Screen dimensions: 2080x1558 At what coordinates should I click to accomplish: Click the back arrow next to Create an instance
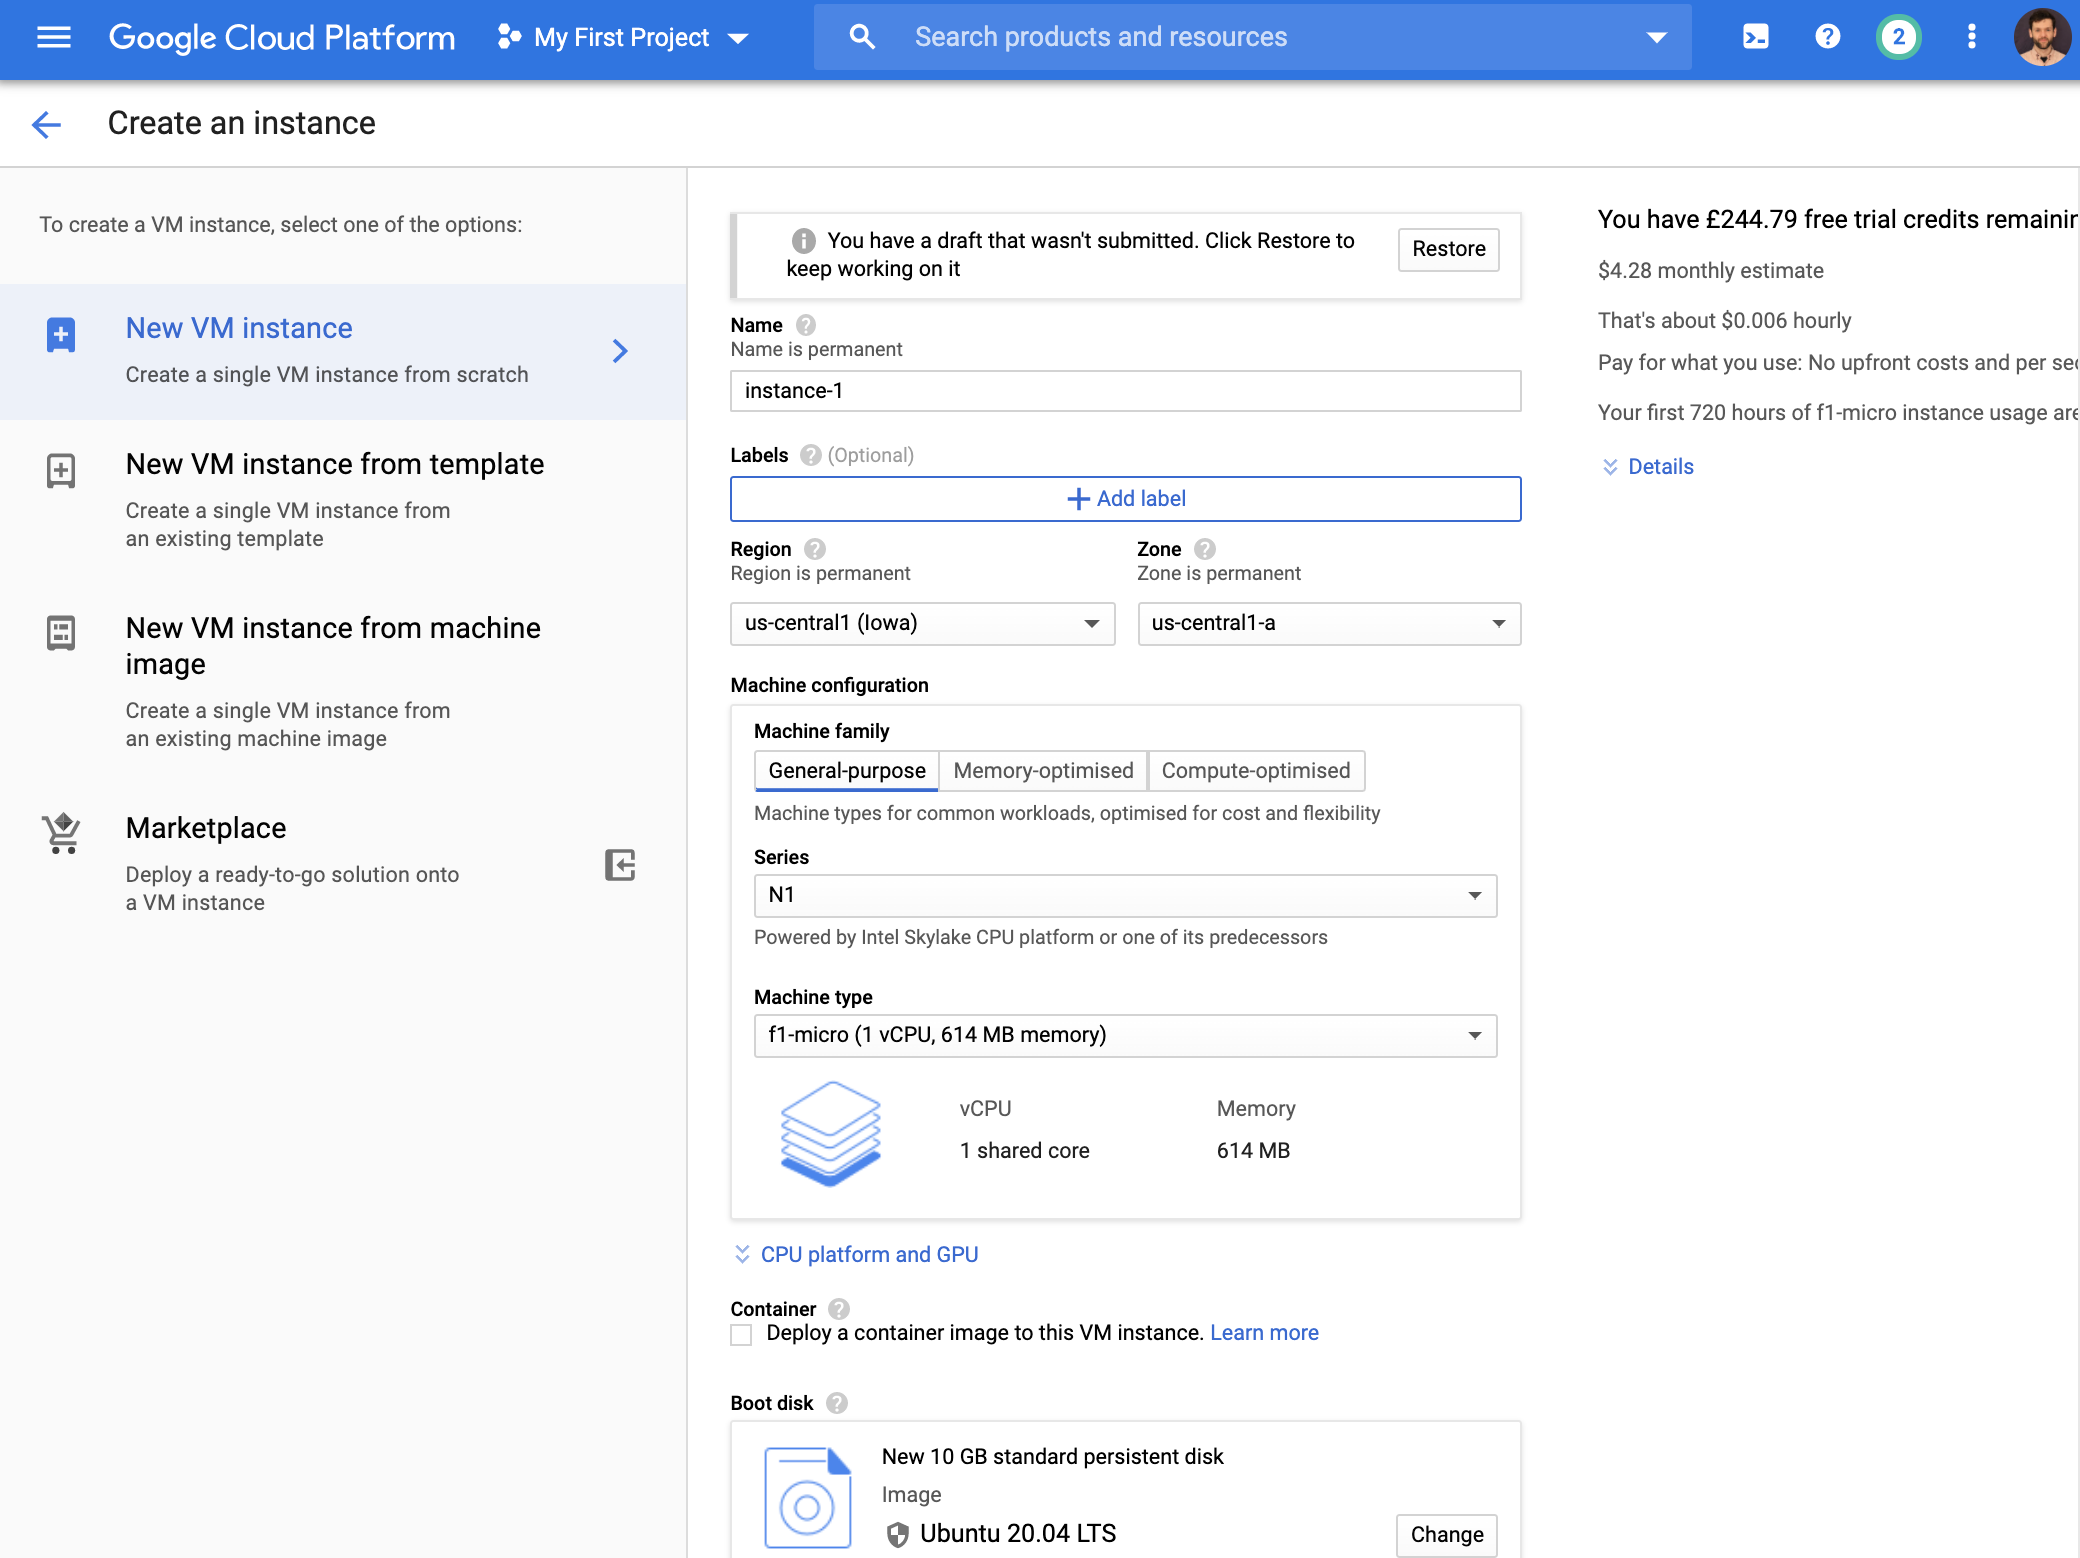45,124
